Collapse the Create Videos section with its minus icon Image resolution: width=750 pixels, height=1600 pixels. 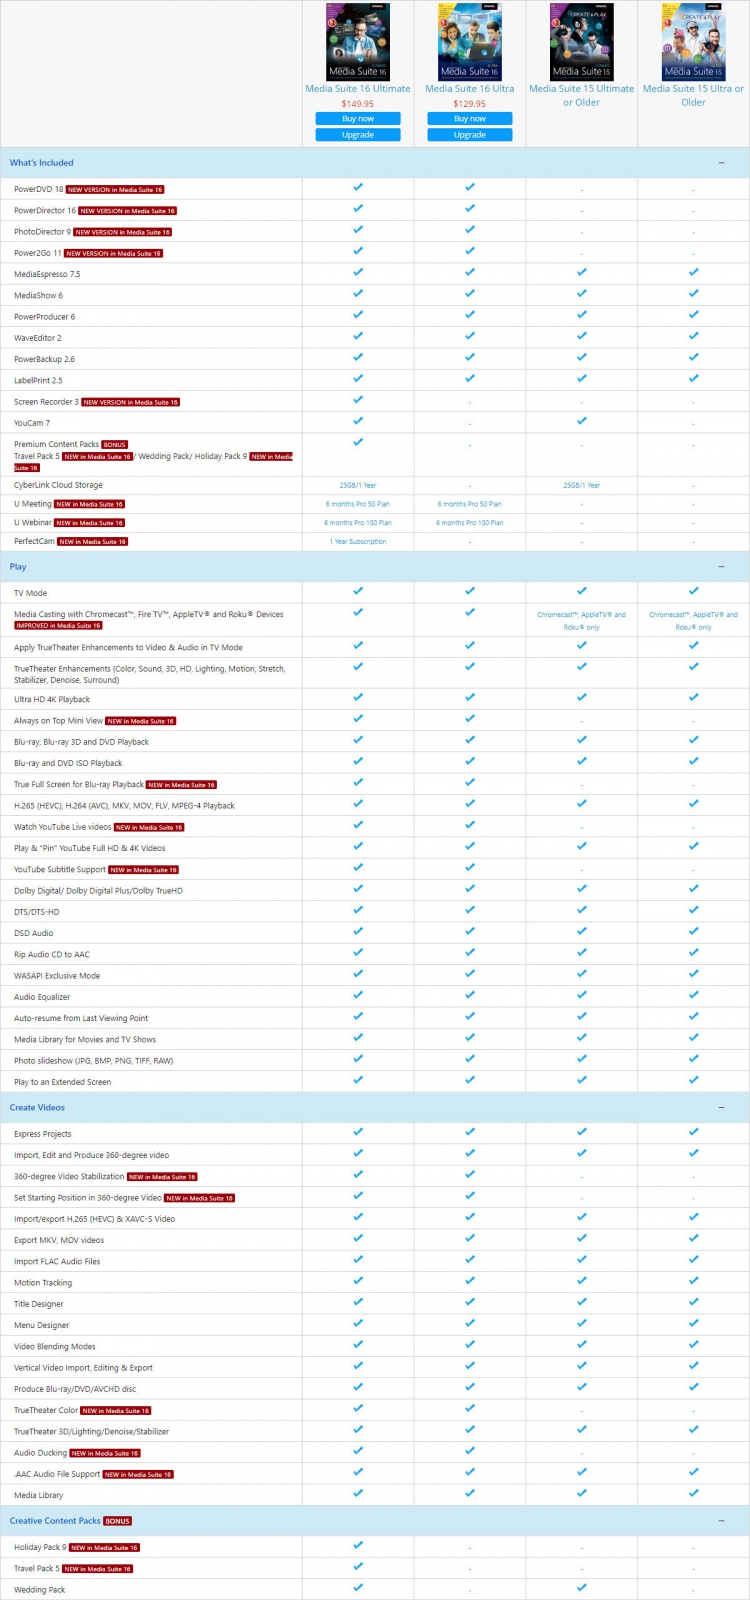[722, 1108]
